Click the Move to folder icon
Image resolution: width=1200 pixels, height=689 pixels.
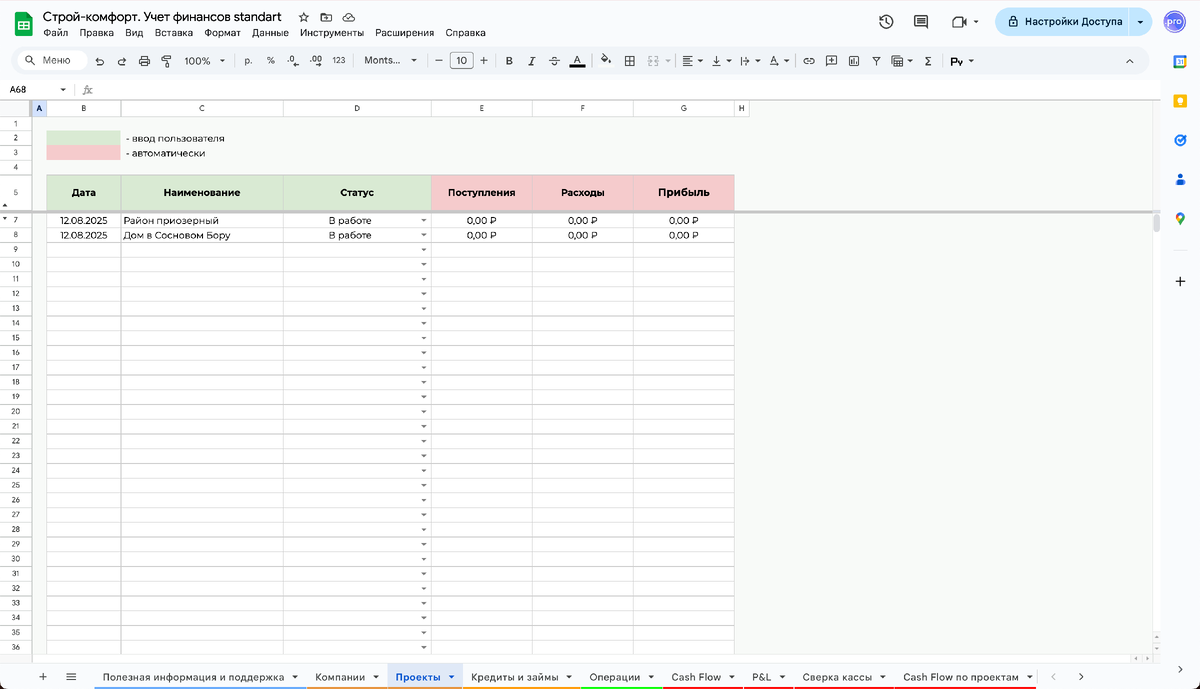pos(326,18)
